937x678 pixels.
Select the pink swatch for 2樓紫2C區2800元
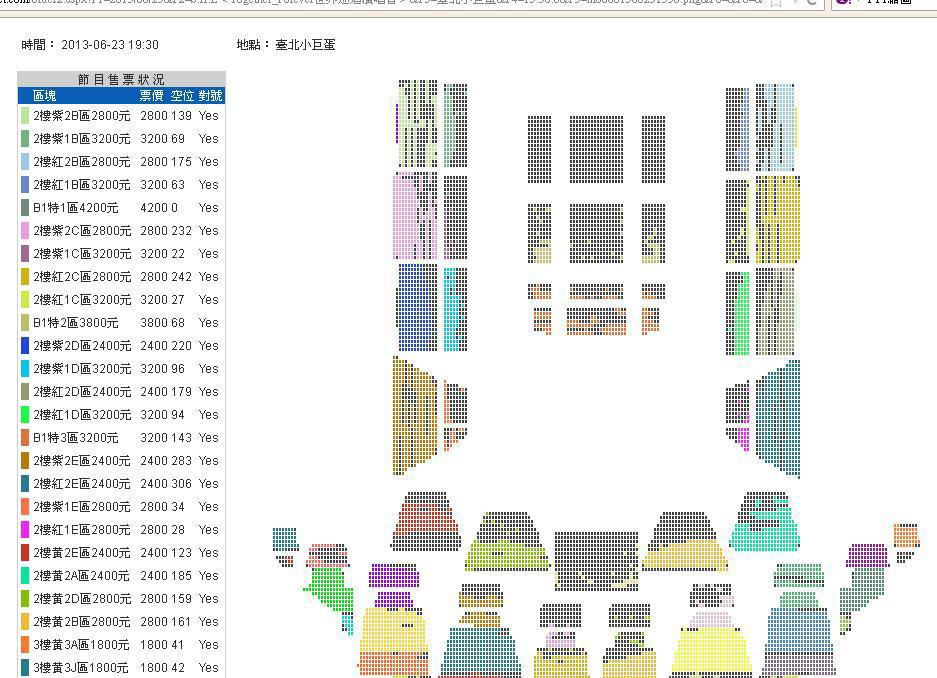(x=25, y=231)
